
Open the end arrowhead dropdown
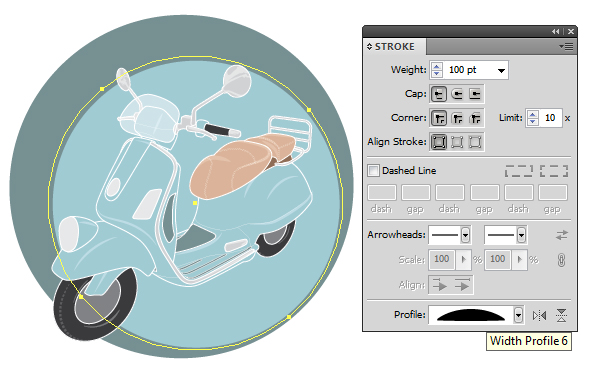[521, 235]
